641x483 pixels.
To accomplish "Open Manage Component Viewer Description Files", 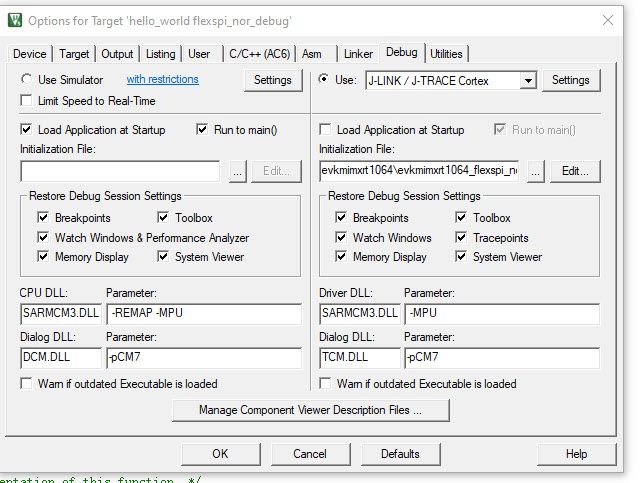I will coord(311,410).
